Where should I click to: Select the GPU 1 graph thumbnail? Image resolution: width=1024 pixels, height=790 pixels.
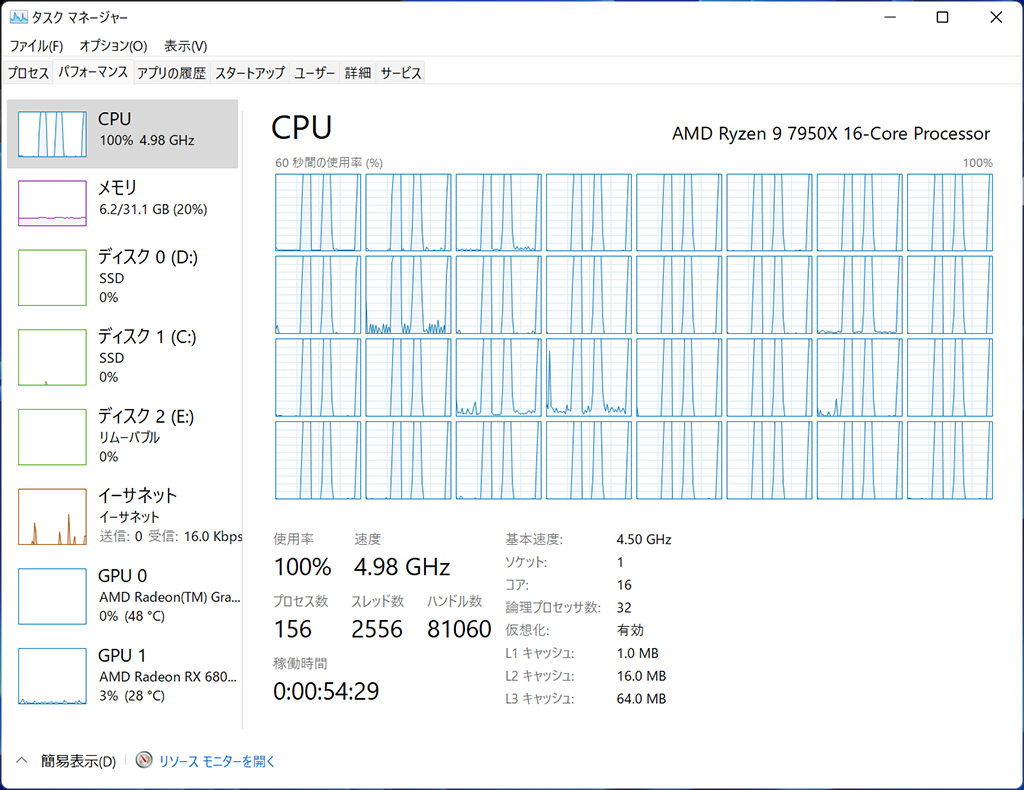pos(52,676)
